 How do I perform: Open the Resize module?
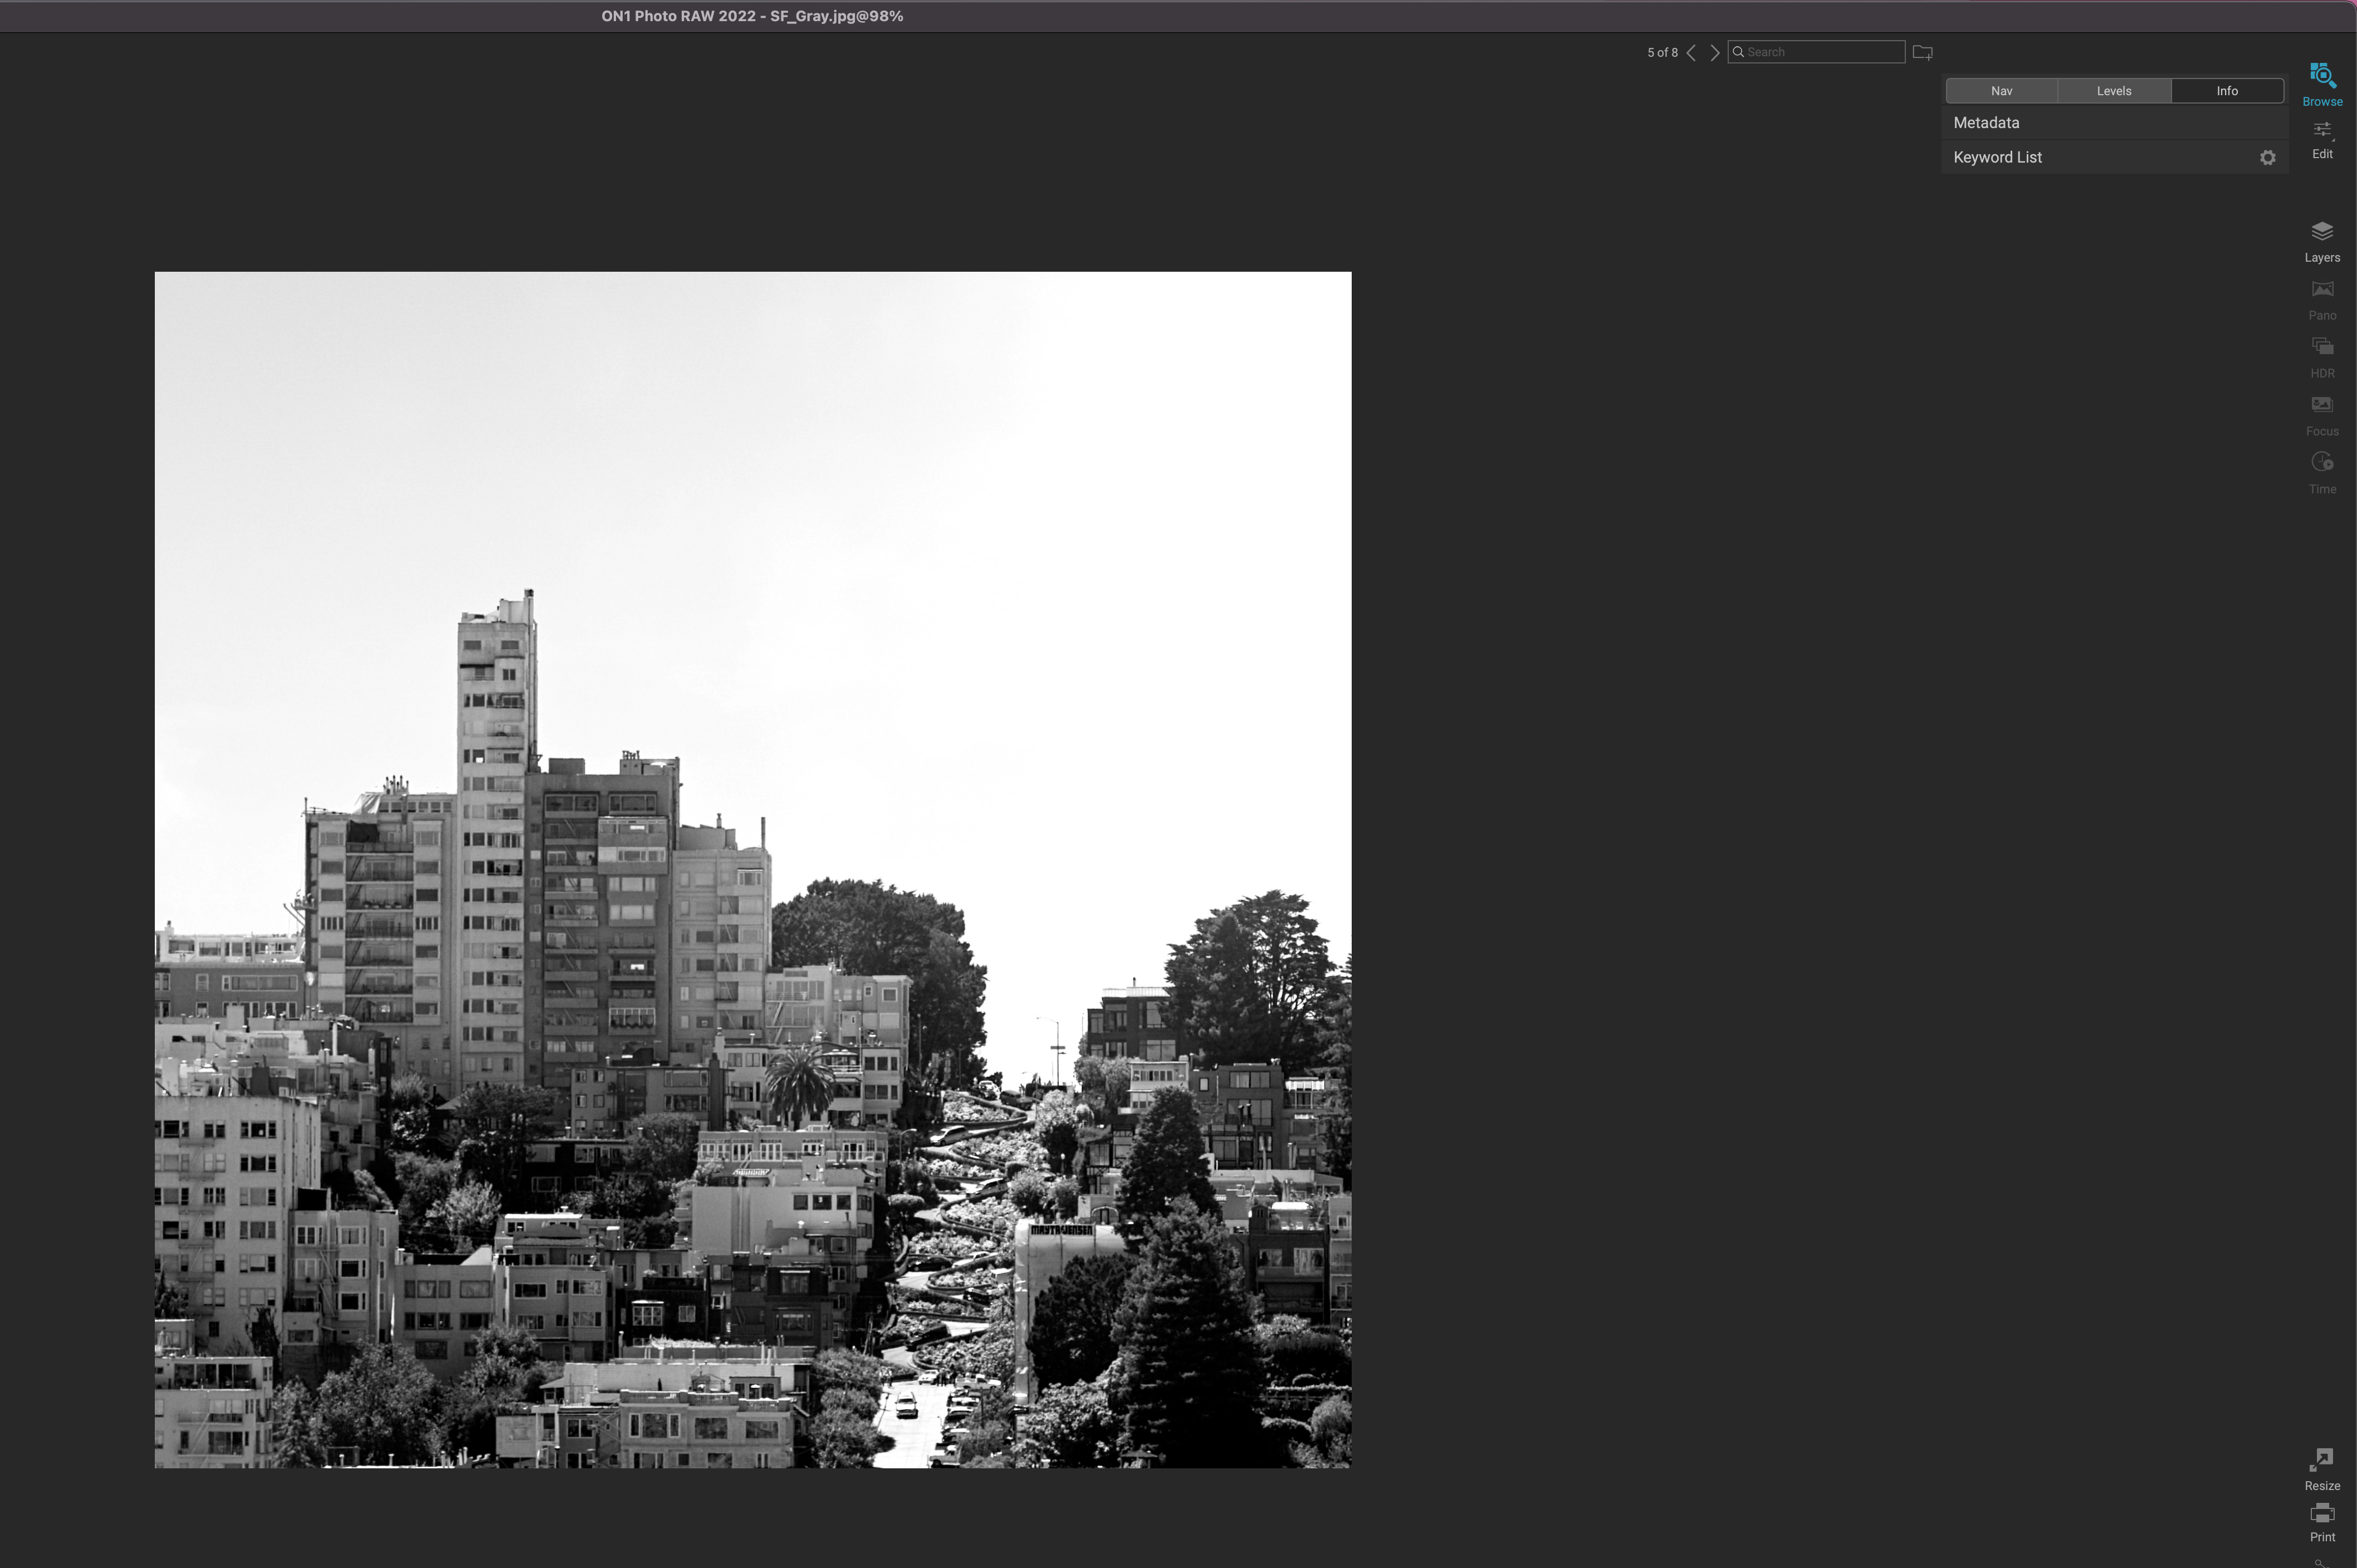pyautogui.click(x=2321, y=1468)
